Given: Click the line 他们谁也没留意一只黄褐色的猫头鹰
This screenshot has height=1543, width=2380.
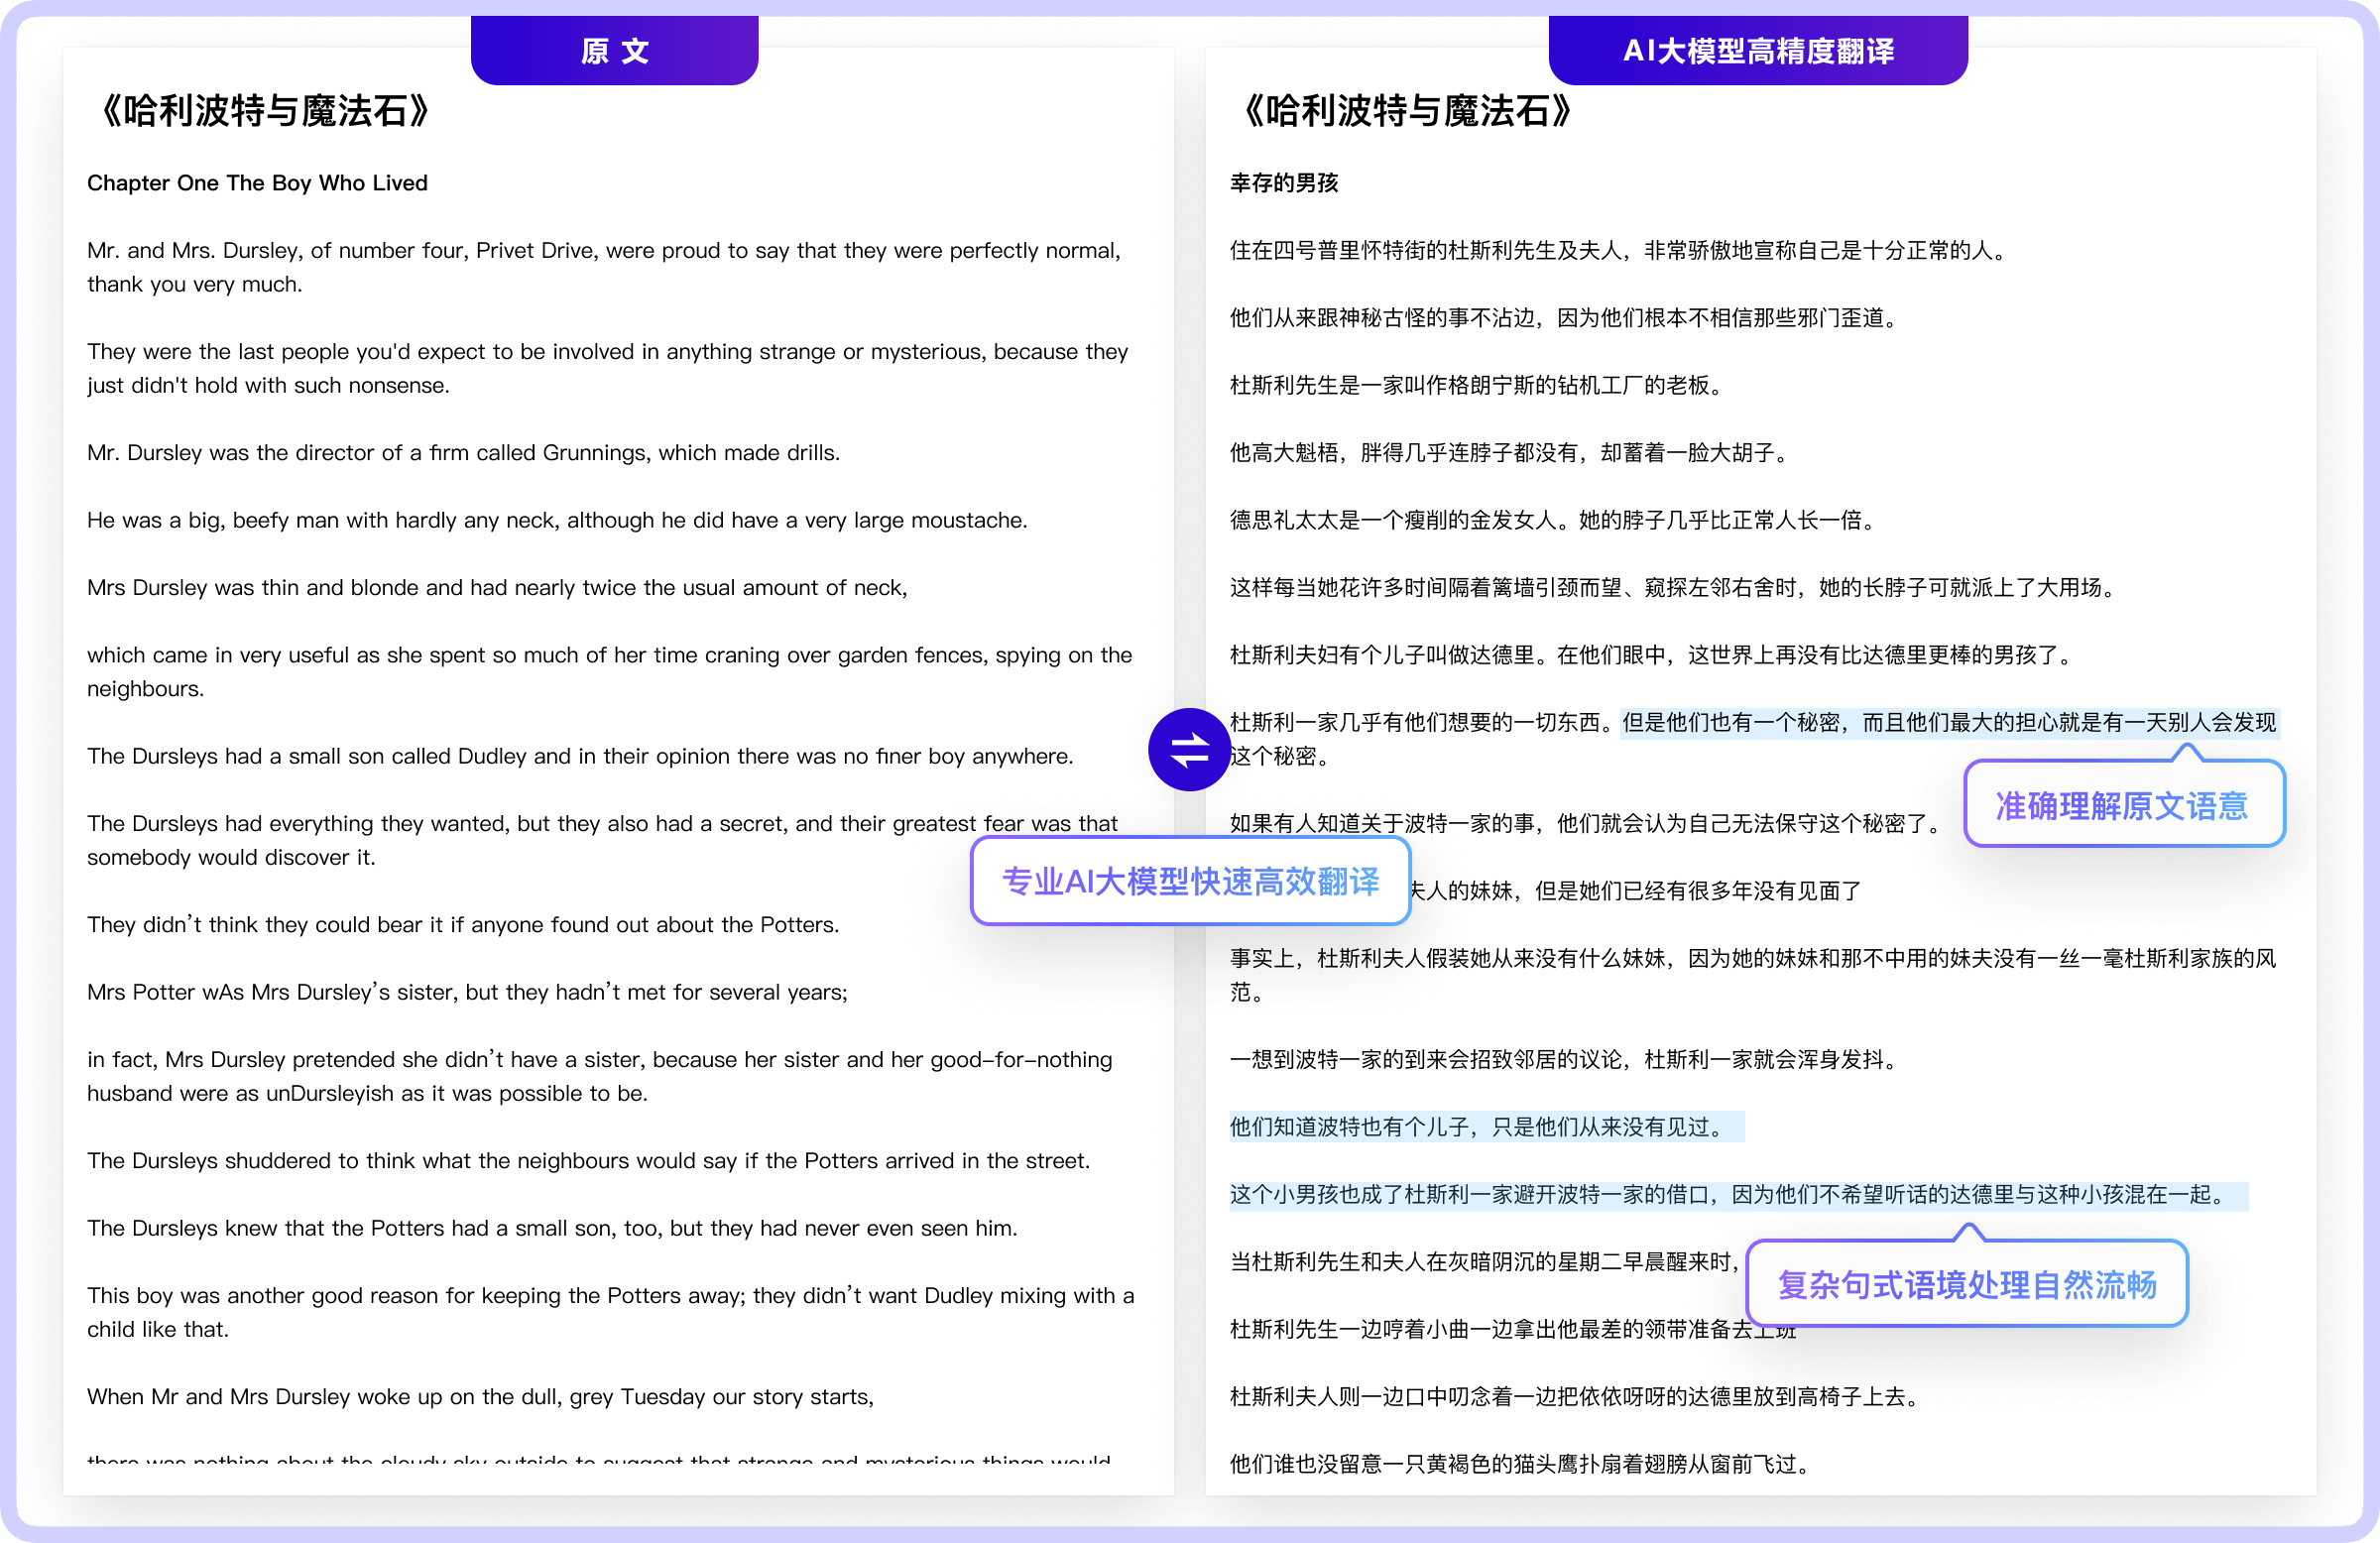Looking at the screenshot, I should pyautogui.click(x=1518, y=1464).
